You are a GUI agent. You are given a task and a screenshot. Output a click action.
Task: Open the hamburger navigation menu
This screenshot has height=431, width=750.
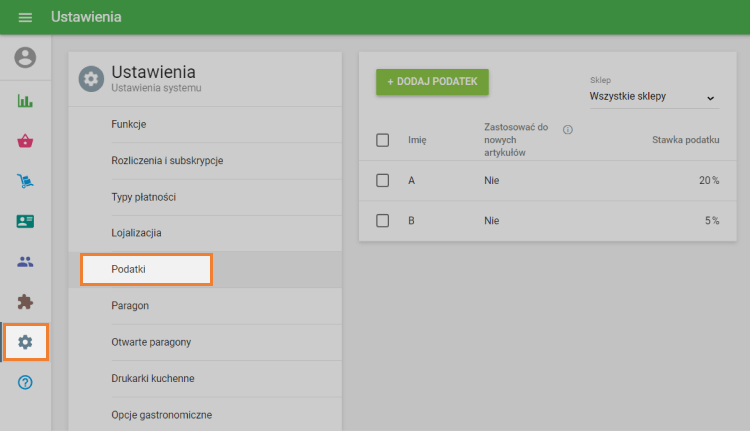pyautogui.click(x=25, y=18)
